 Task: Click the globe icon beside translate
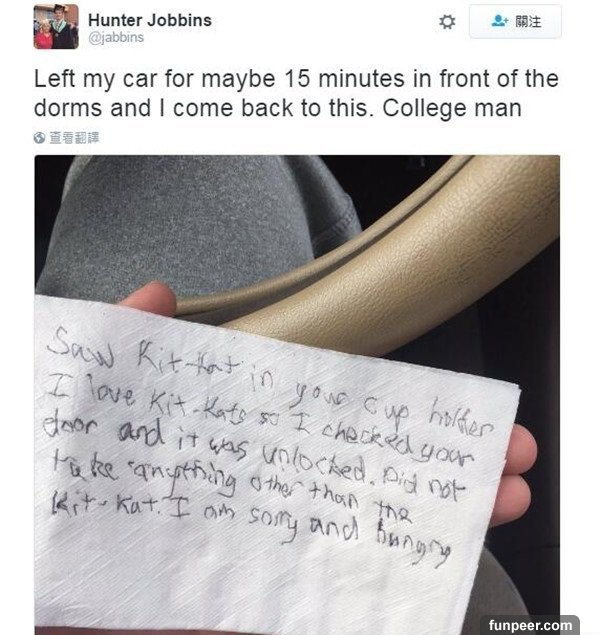pyautogui.click(x=39, y=138)
